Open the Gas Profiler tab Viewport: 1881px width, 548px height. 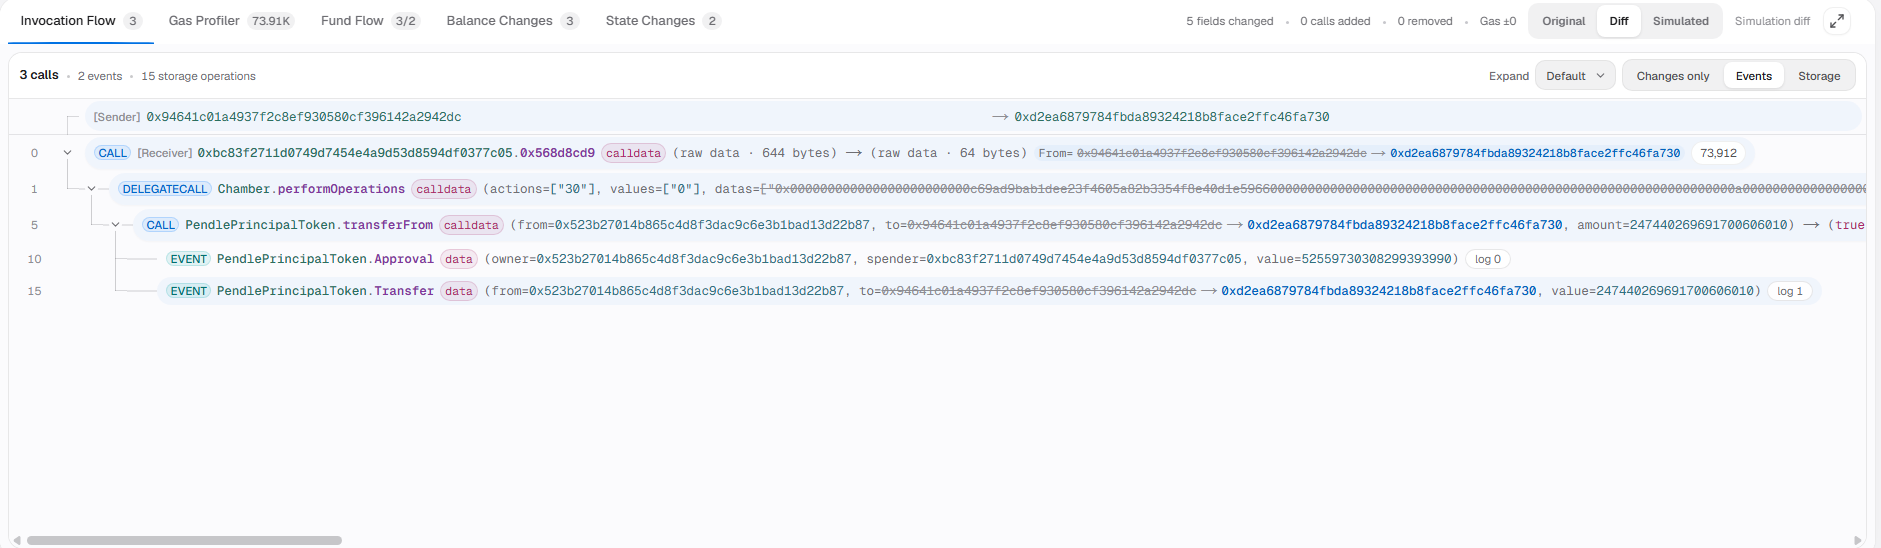230,21
